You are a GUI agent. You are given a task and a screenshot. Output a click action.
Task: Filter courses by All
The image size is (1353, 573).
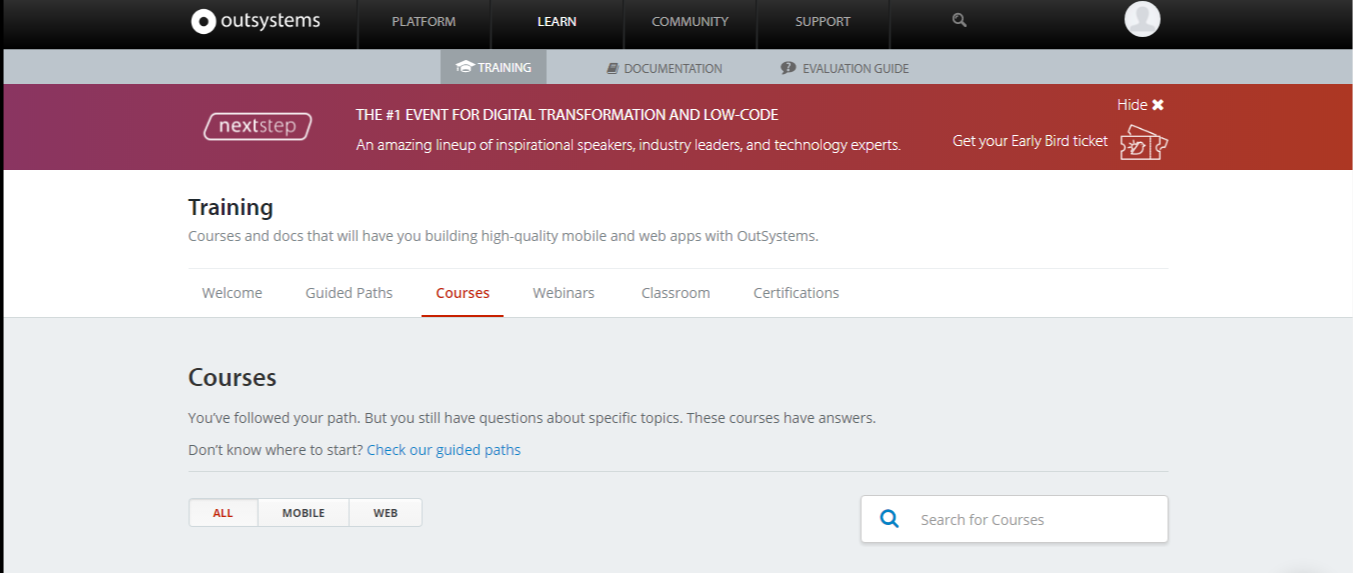click(223, 513)
